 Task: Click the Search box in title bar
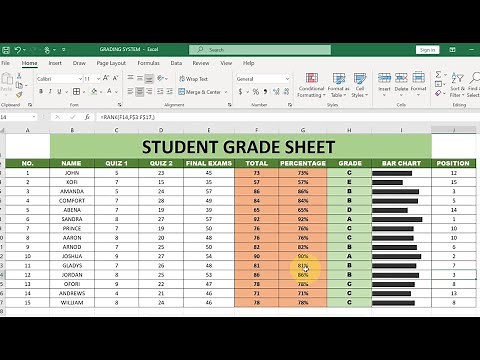[260, 50]
